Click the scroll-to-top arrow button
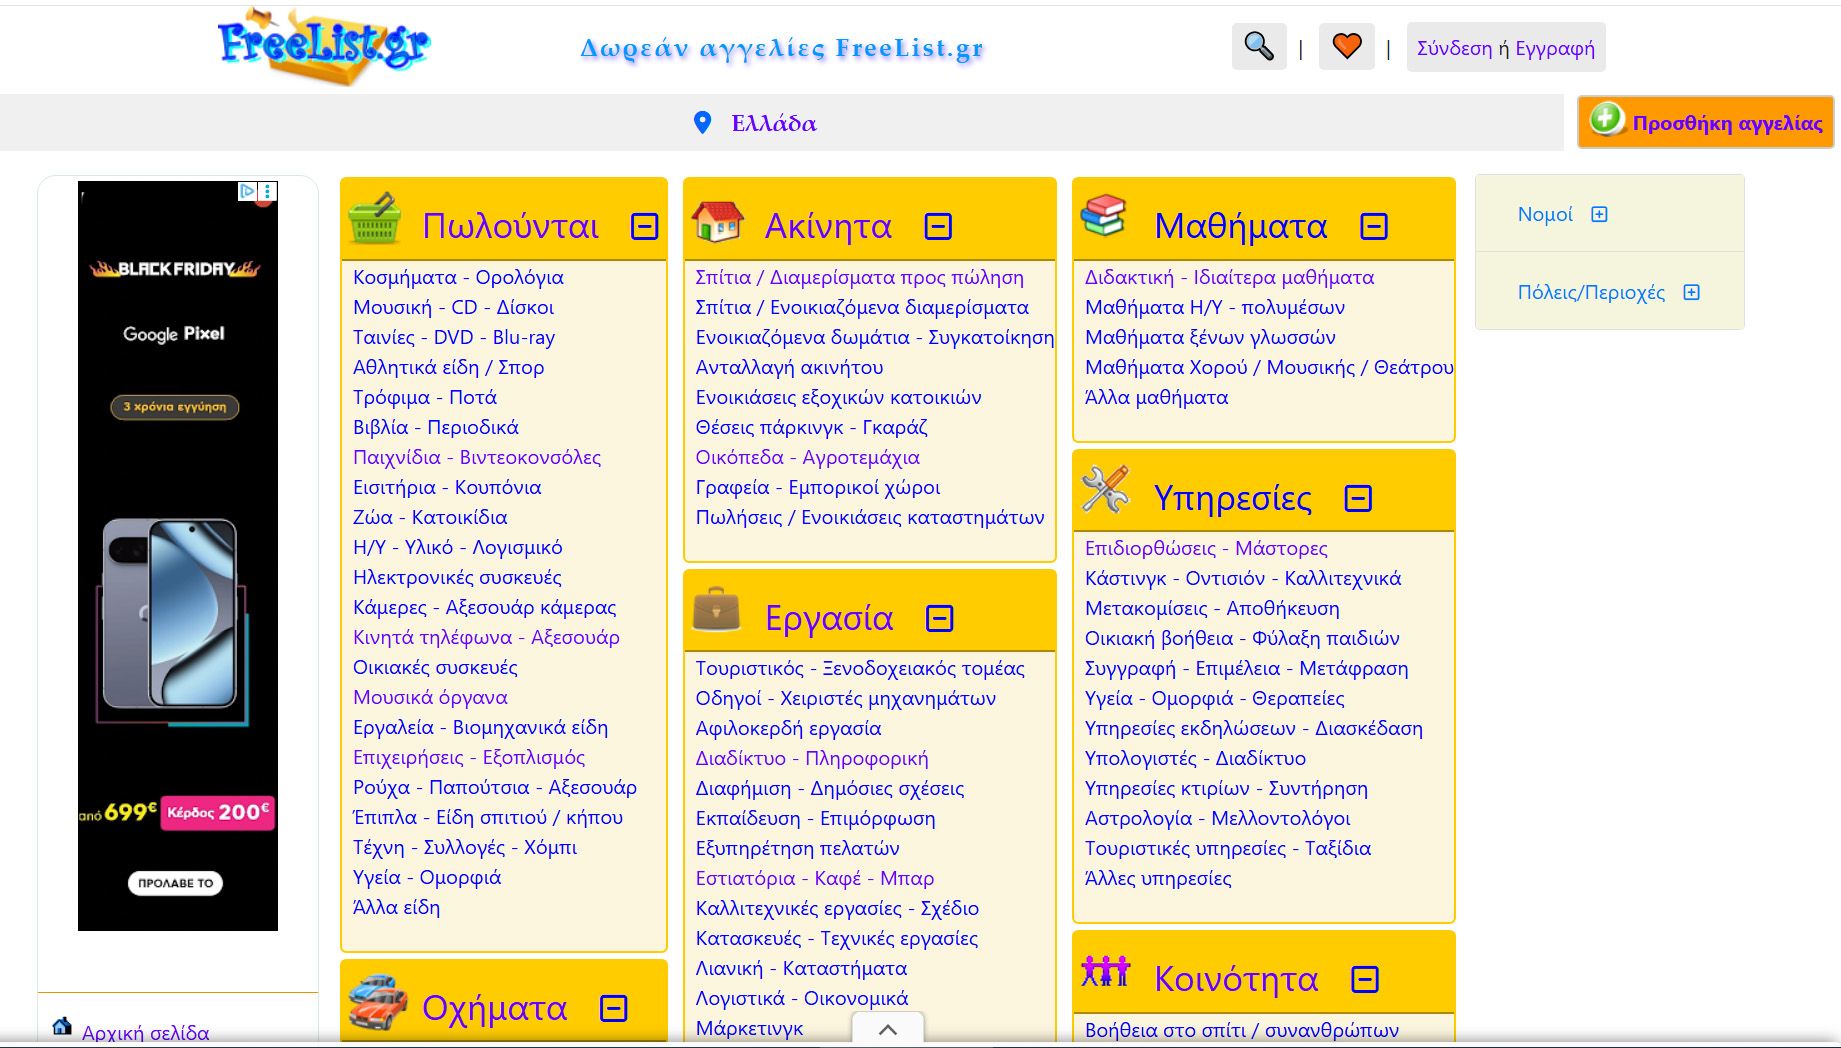 887,1029
